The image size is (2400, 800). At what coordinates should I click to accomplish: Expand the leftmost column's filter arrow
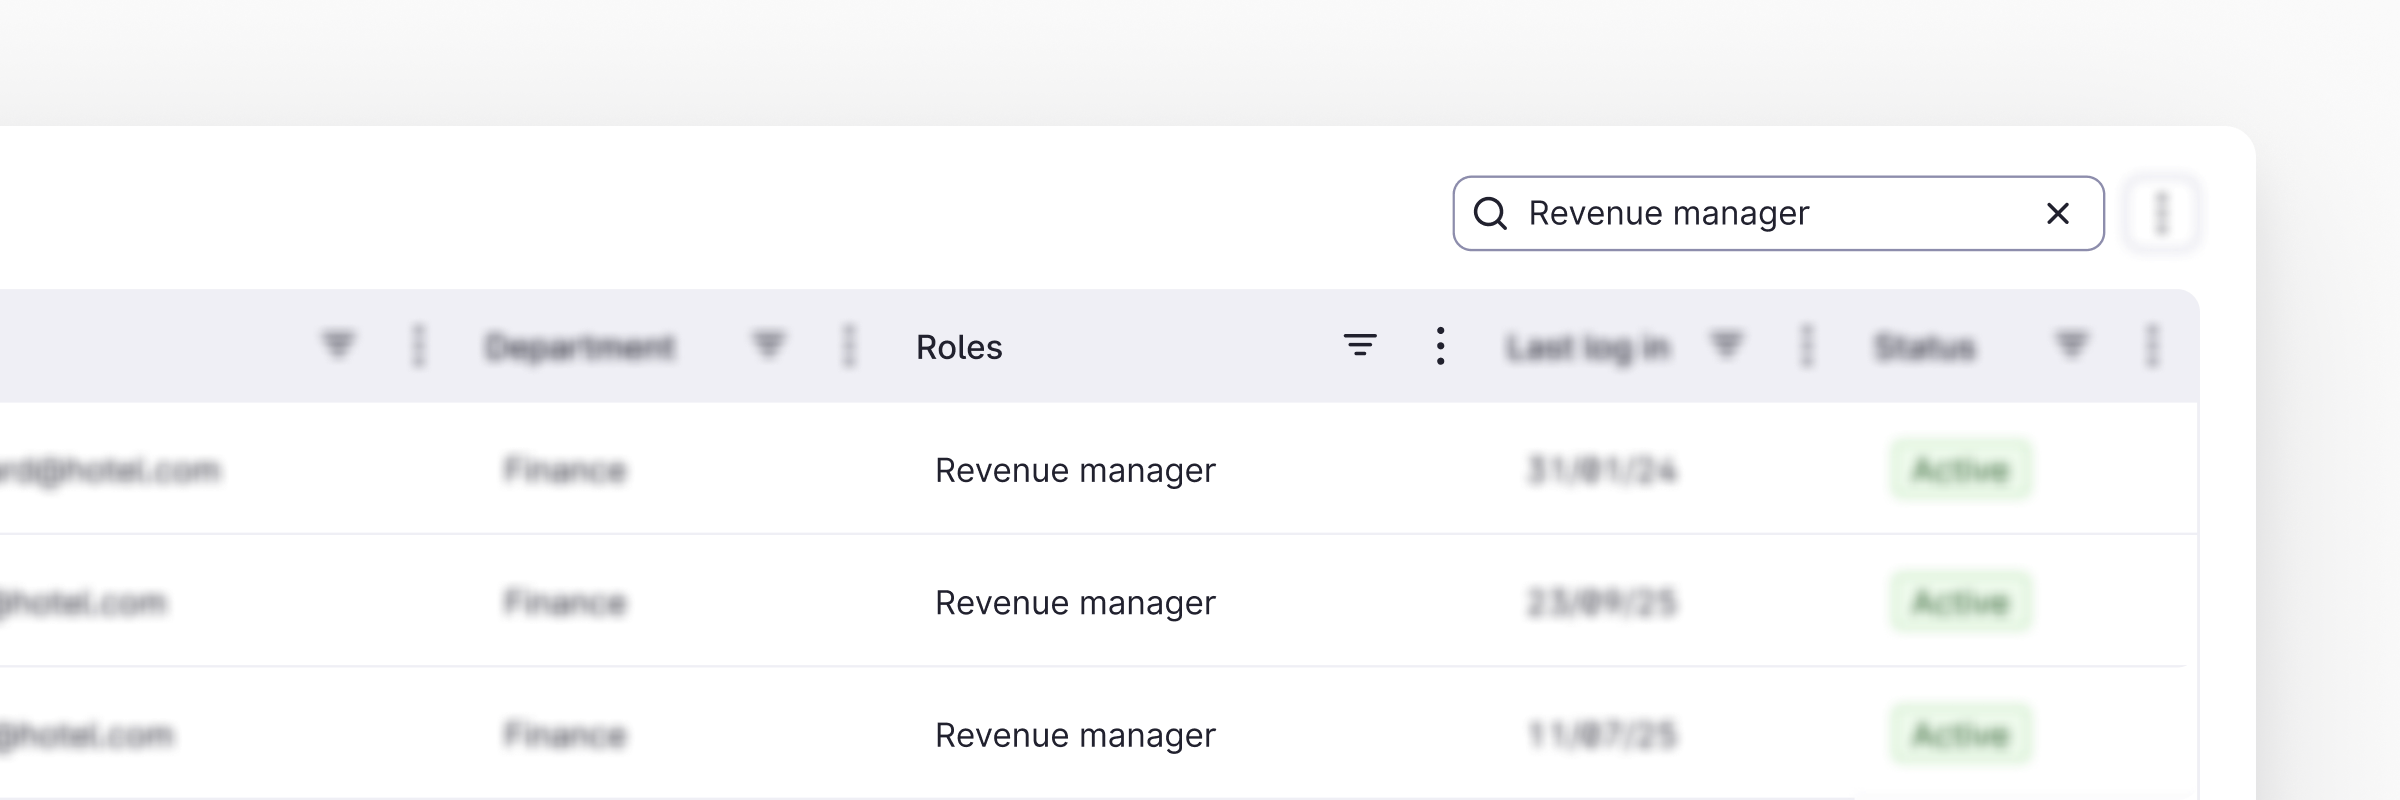338,345
